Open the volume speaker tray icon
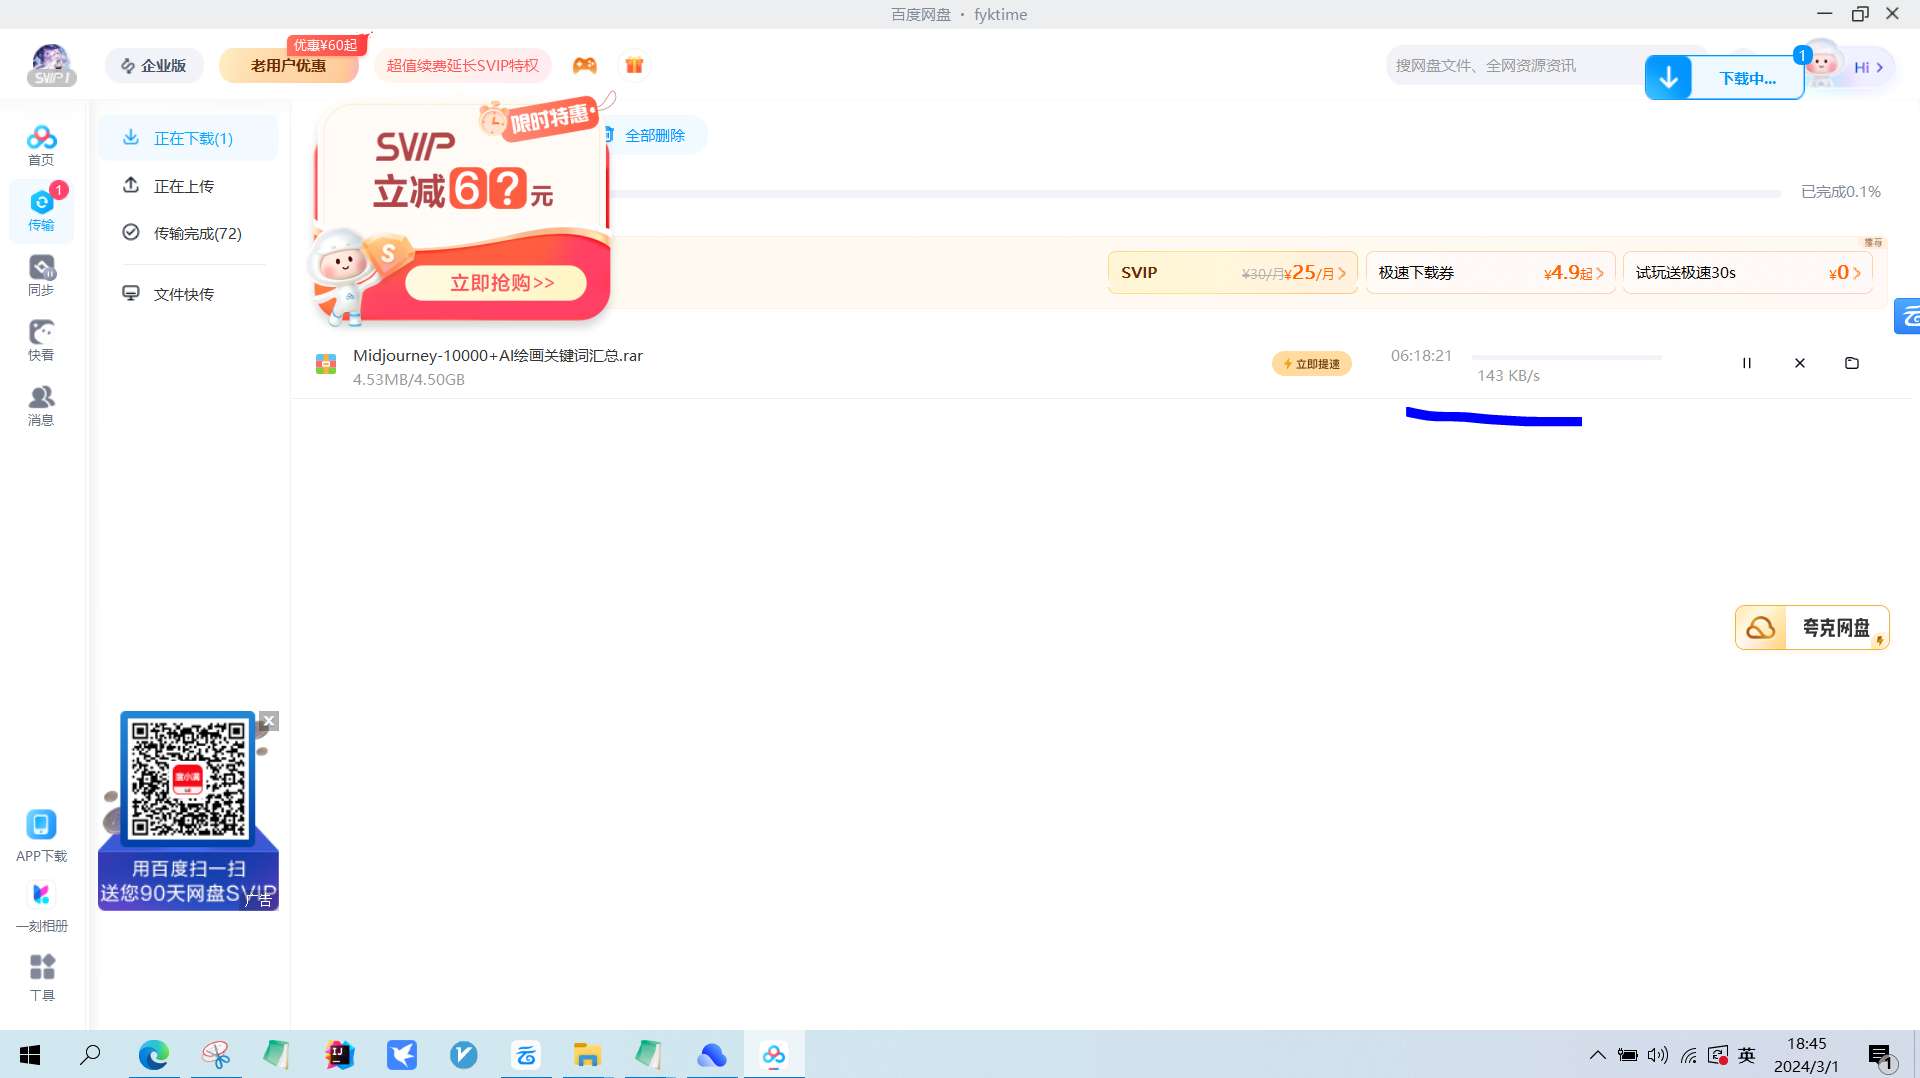The width and height of the screenshot is (1920, 1078). 1658,1055
